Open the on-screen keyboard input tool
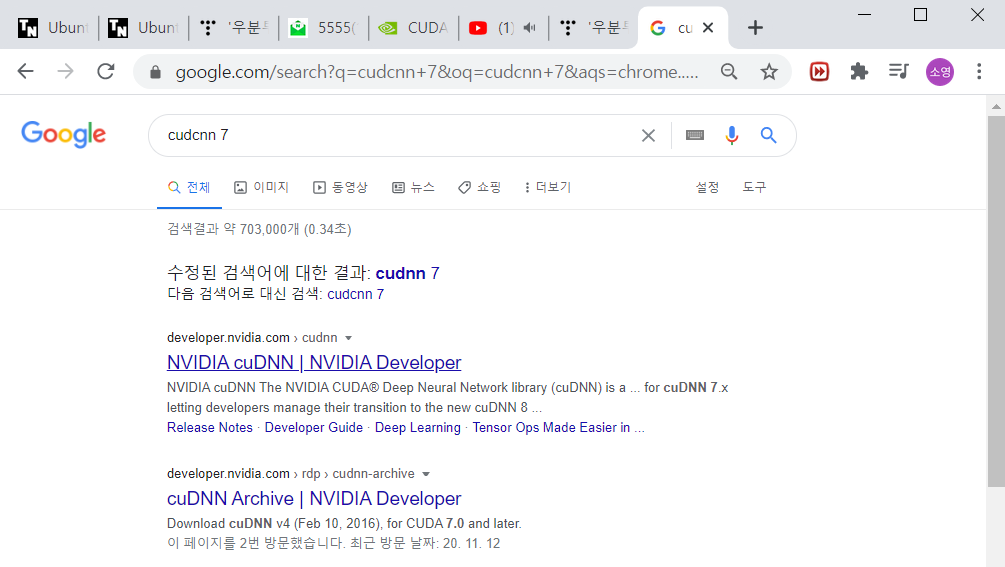Image resolution: width=1005 pixels, height=567 pixels. point(695,135)
